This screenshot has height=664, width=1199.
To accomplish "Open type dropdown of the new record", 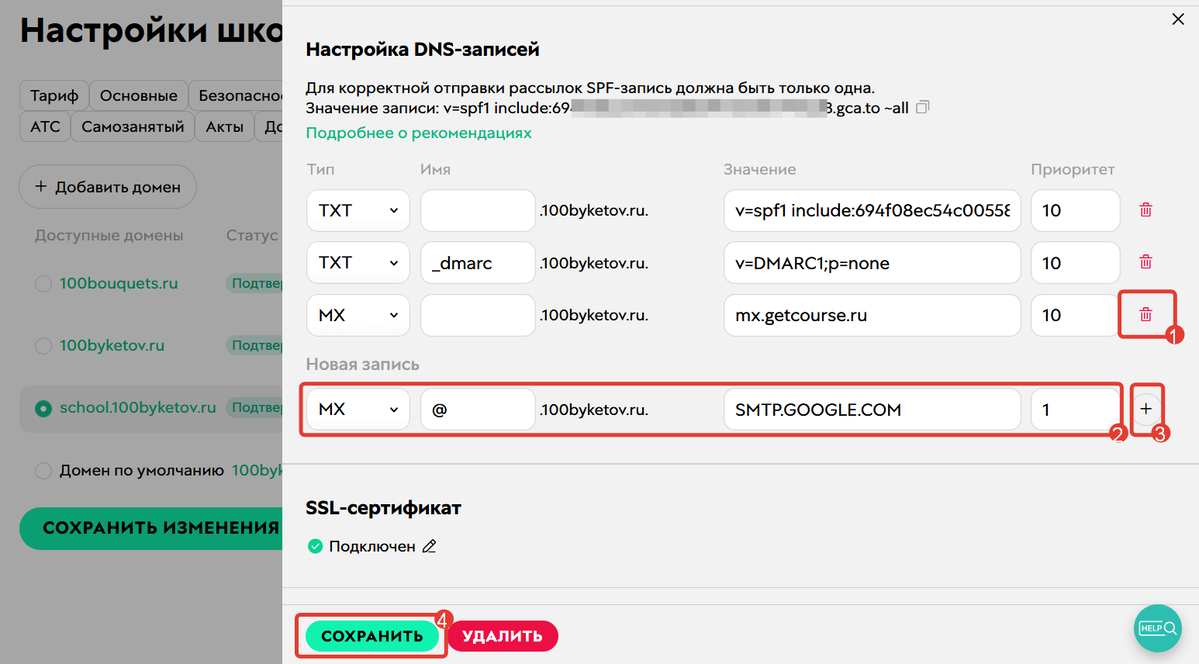I will tap(358, 409).
